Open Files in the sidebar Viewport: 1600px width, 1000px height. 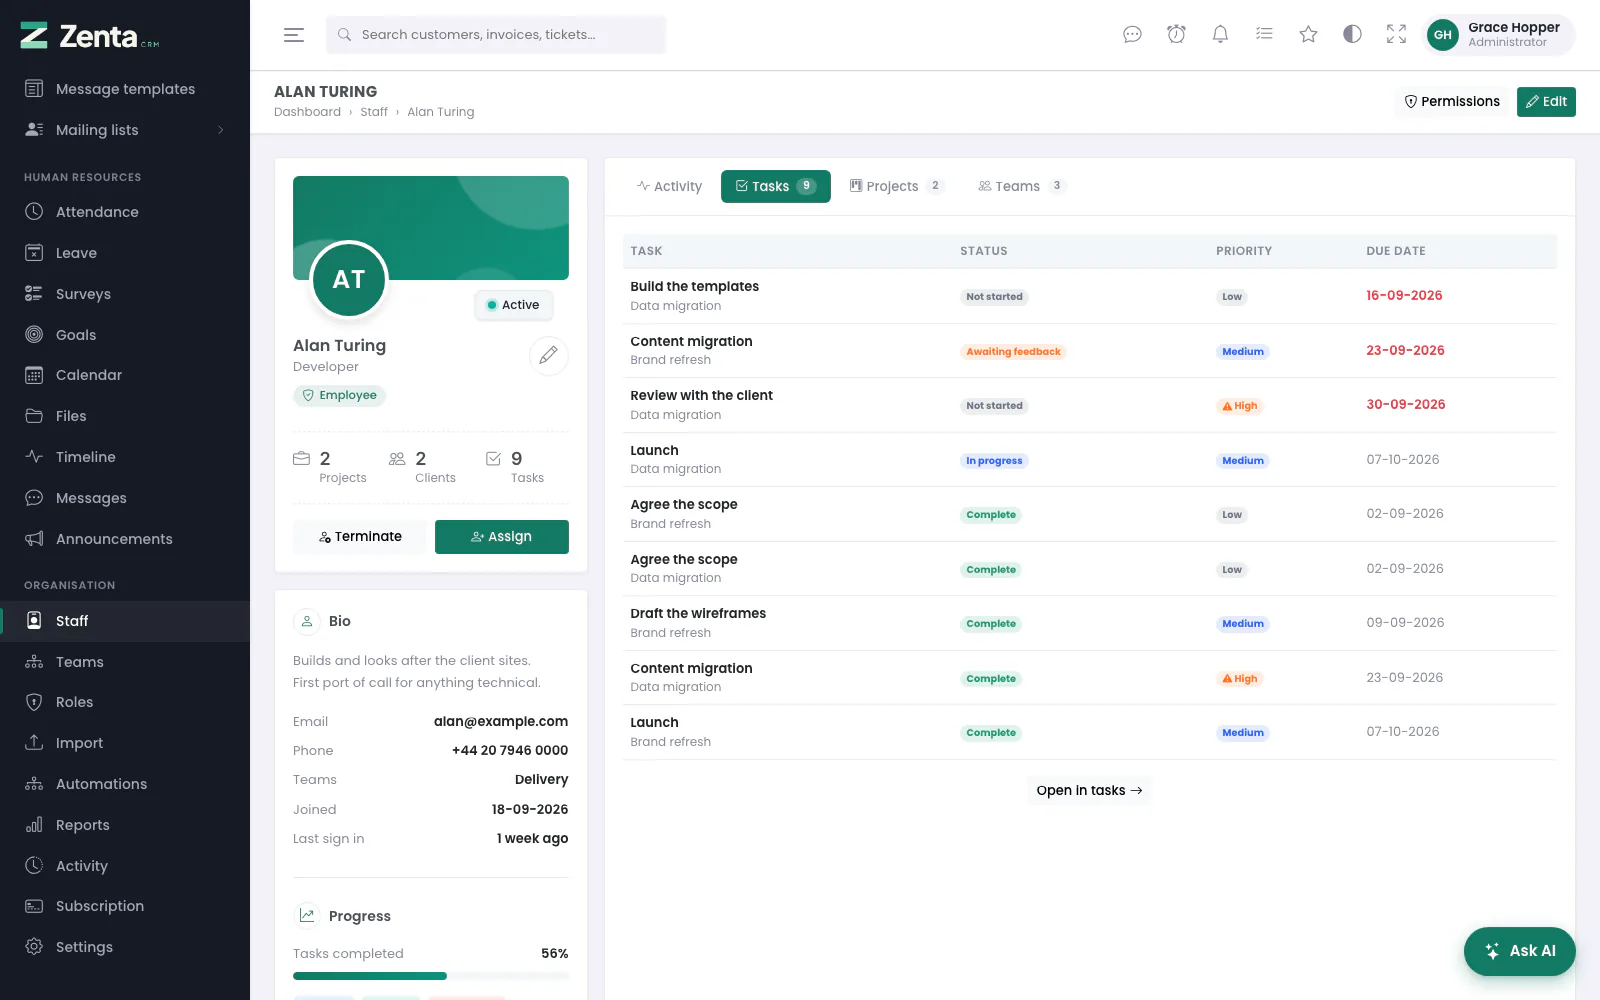click(x=125, y=416)
